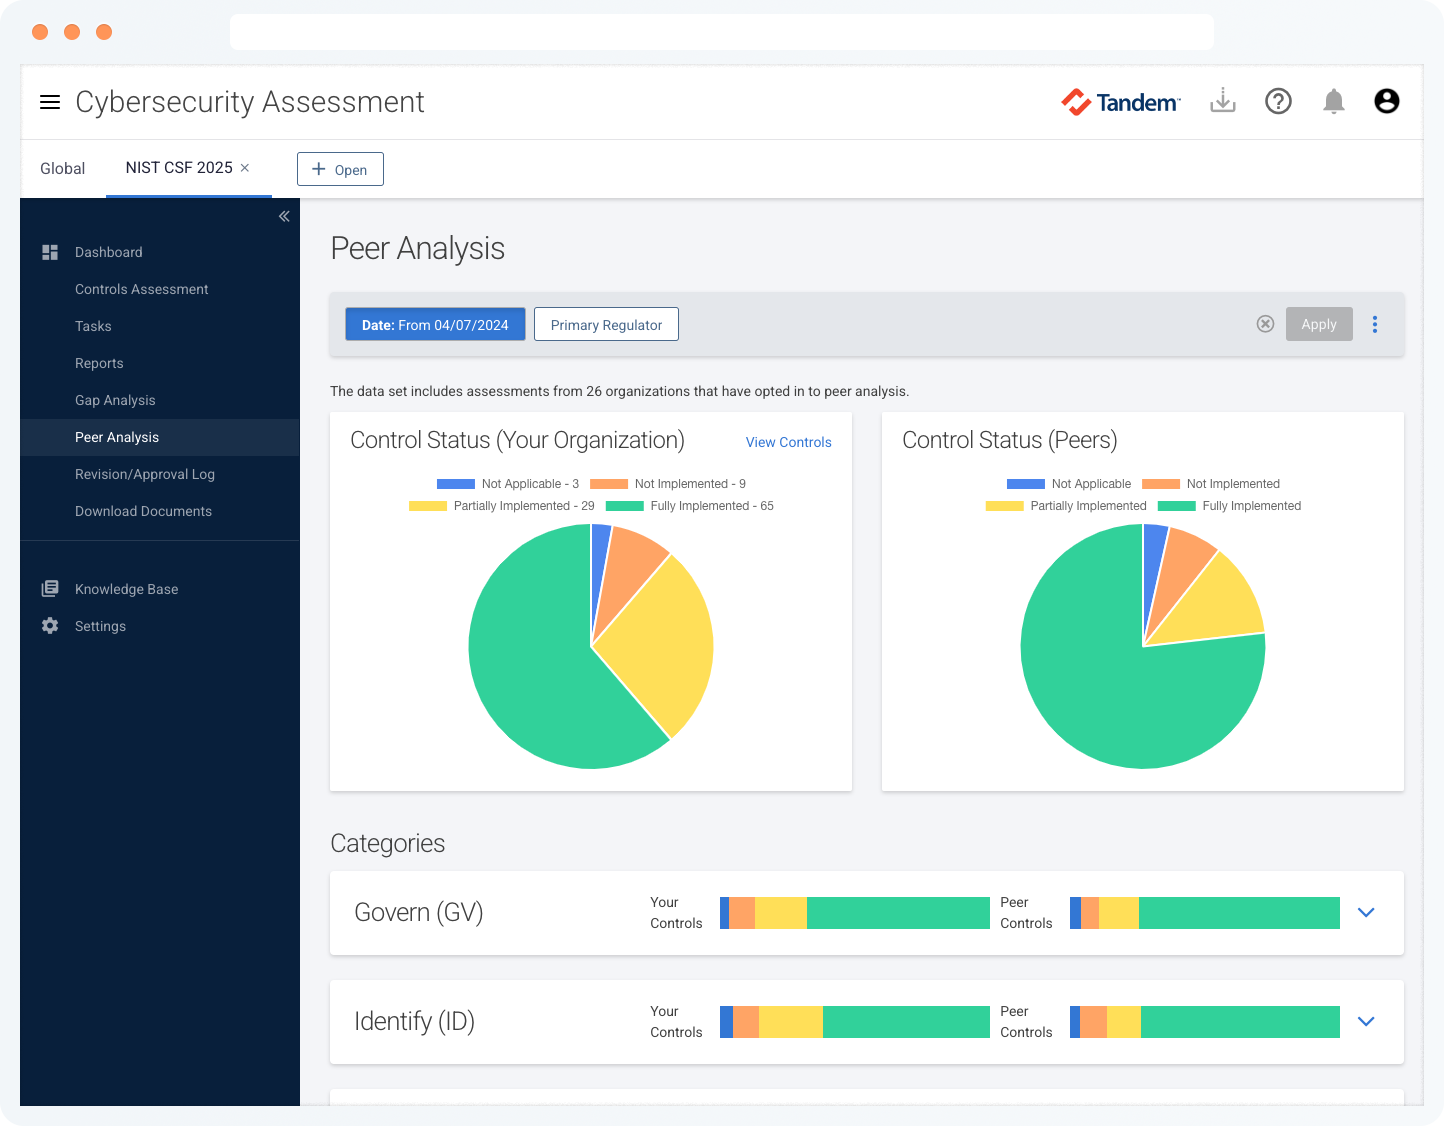Open the Primary Regulator filter dropdown
Image resolution: width=1444 pixels, height=1126 pixels.
point(606,325)
